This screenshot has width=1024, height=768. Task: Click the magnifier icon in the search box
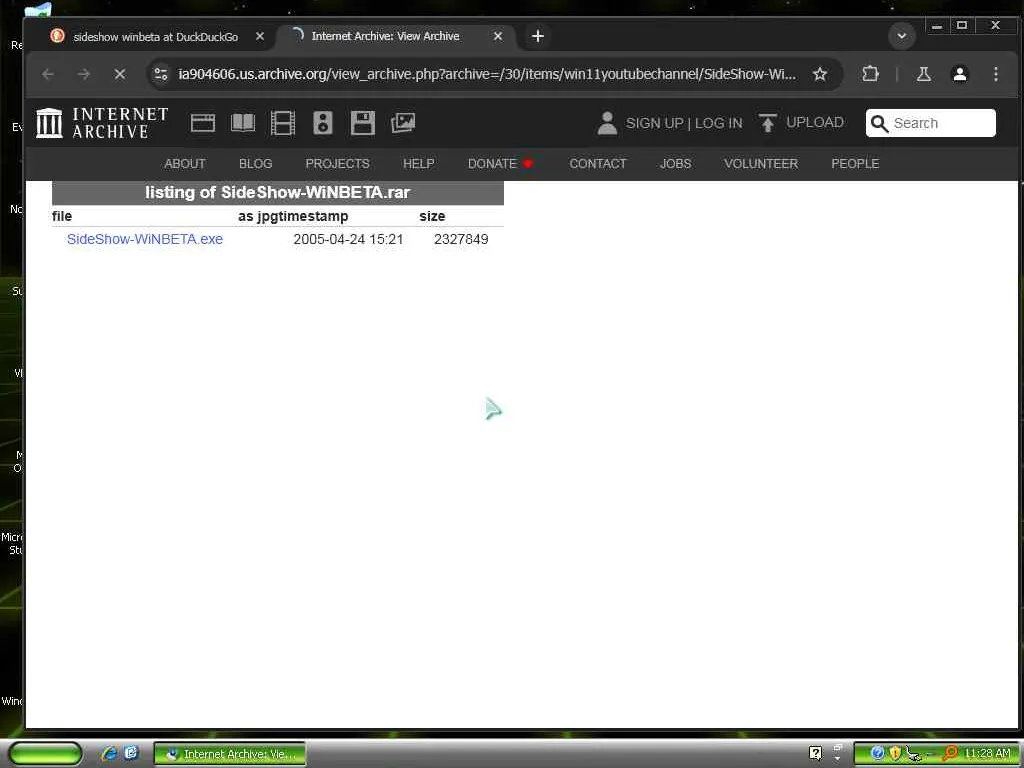point(880,123)
